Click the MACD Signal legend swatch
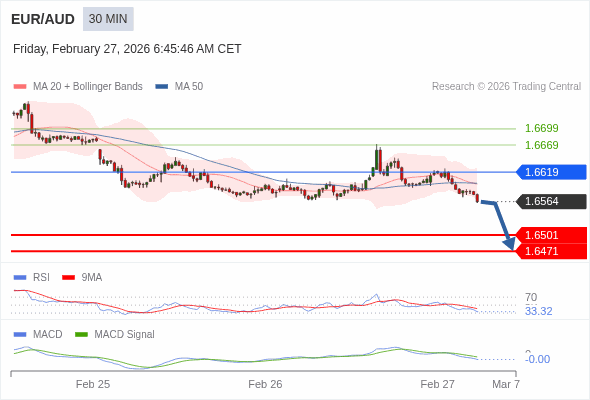 (x=81, y=335)
